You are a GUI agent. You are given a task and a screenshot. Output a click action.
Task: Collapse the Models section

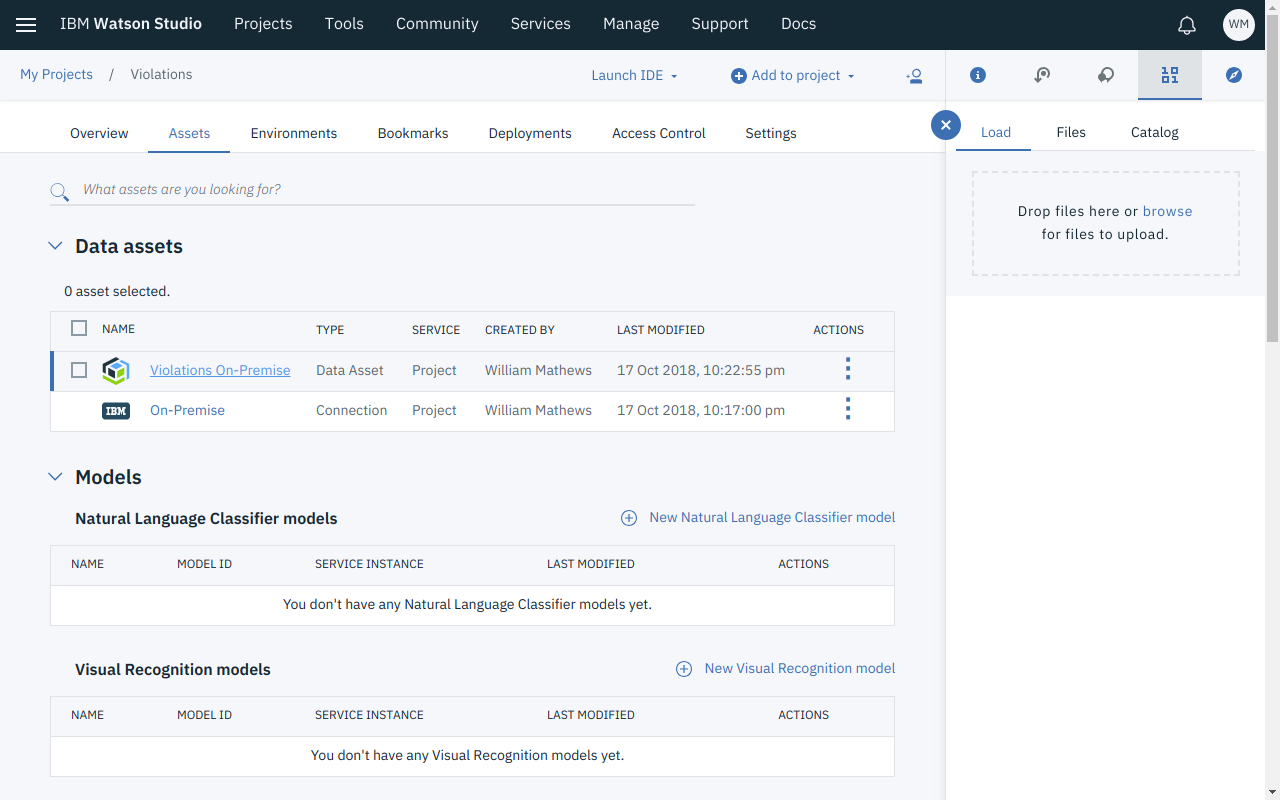pos(56,477)
